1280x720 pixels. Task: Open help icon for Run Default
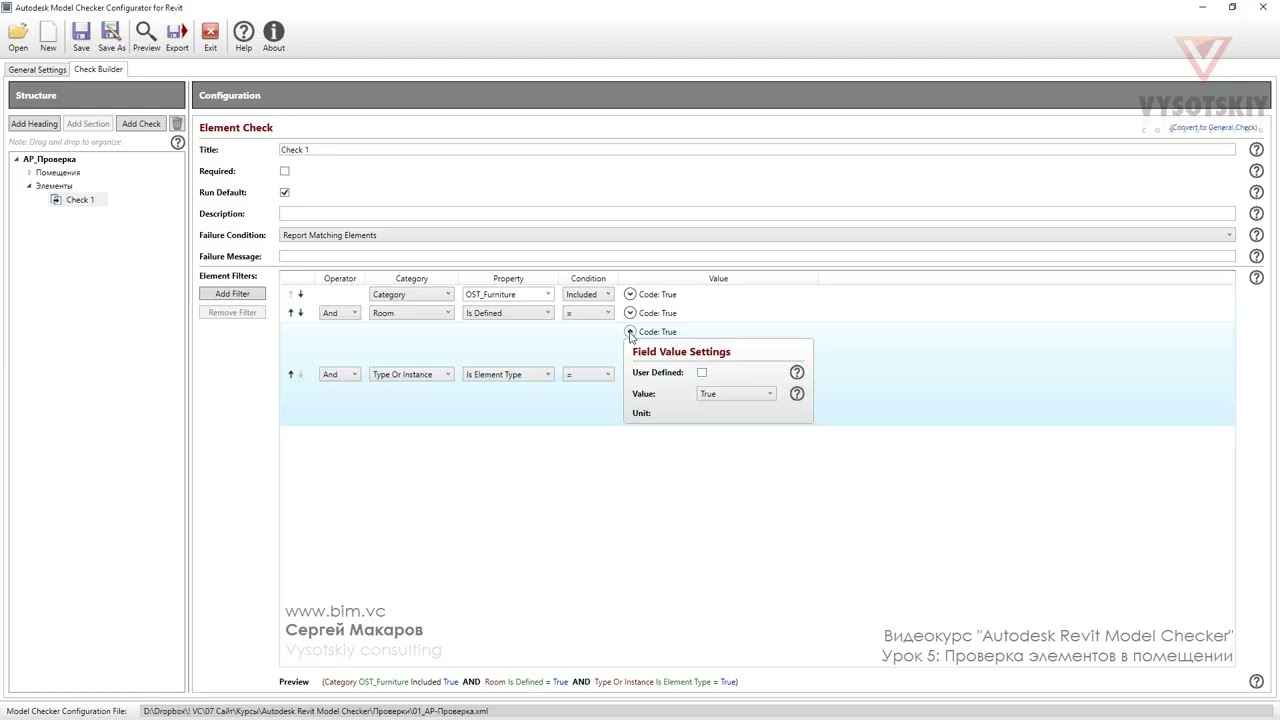[x=1256, y=192]
